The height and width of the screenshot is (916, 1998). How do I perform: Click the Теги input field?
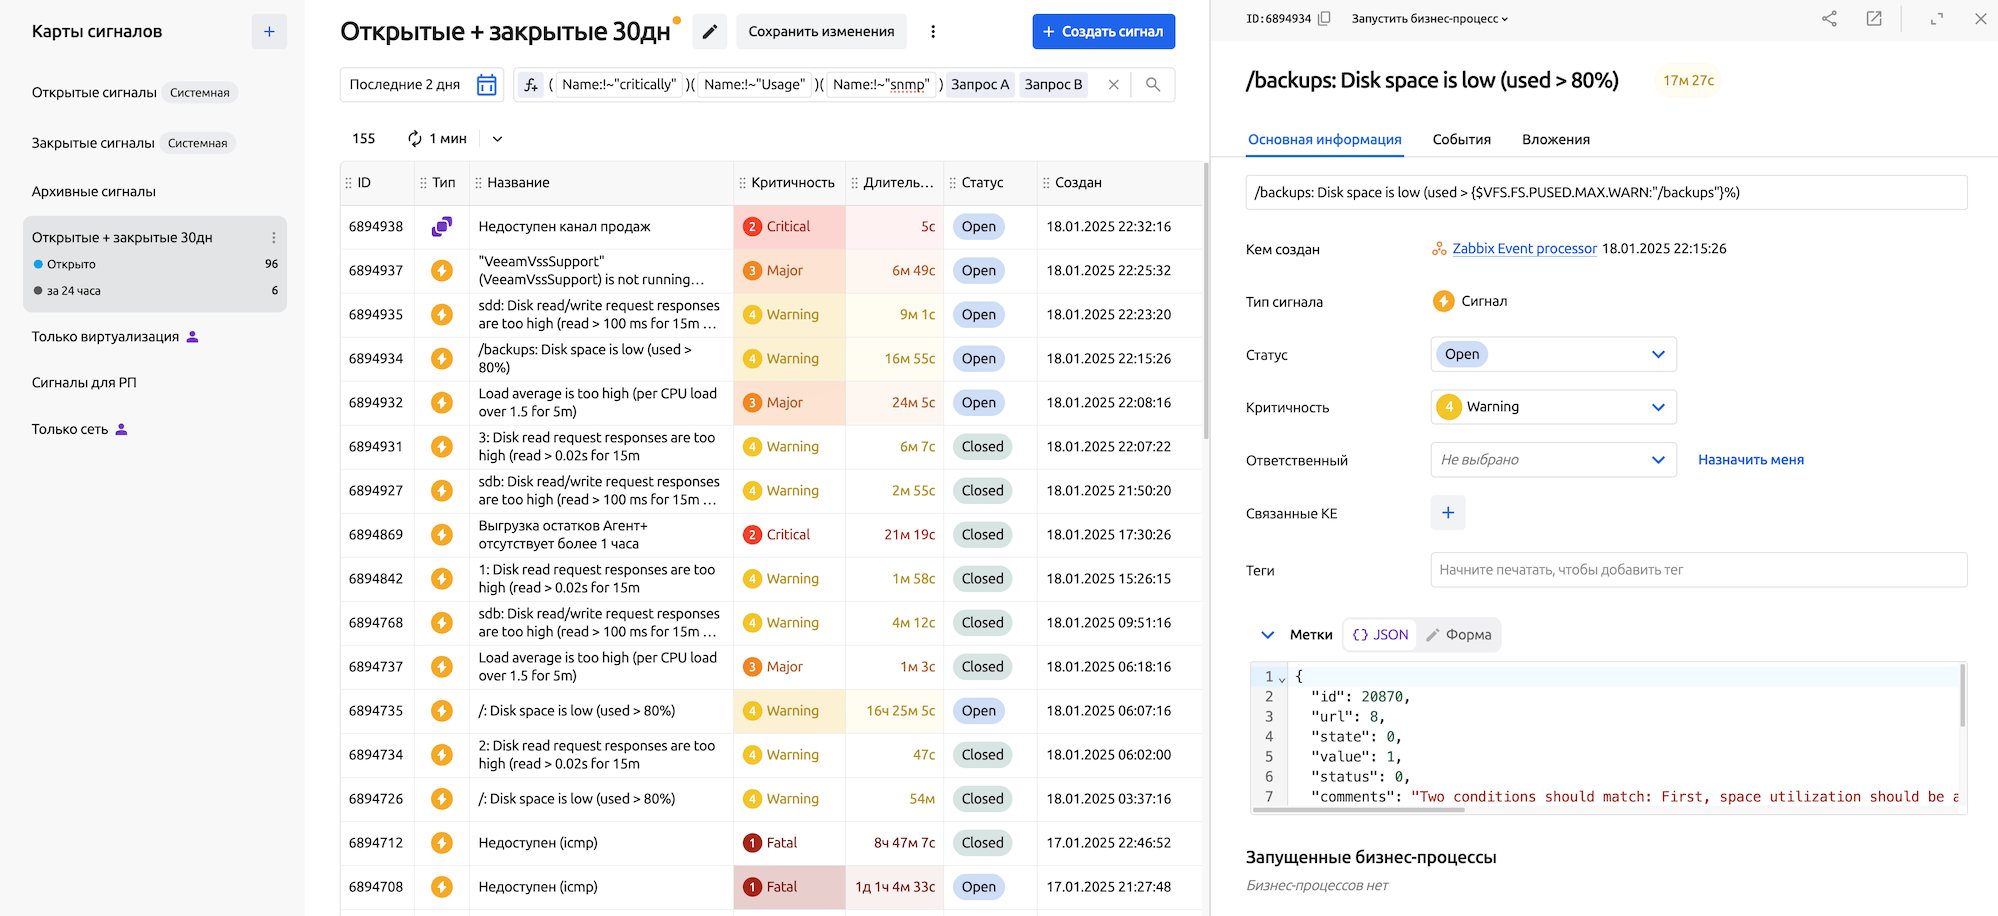(x=1698, y=570)
